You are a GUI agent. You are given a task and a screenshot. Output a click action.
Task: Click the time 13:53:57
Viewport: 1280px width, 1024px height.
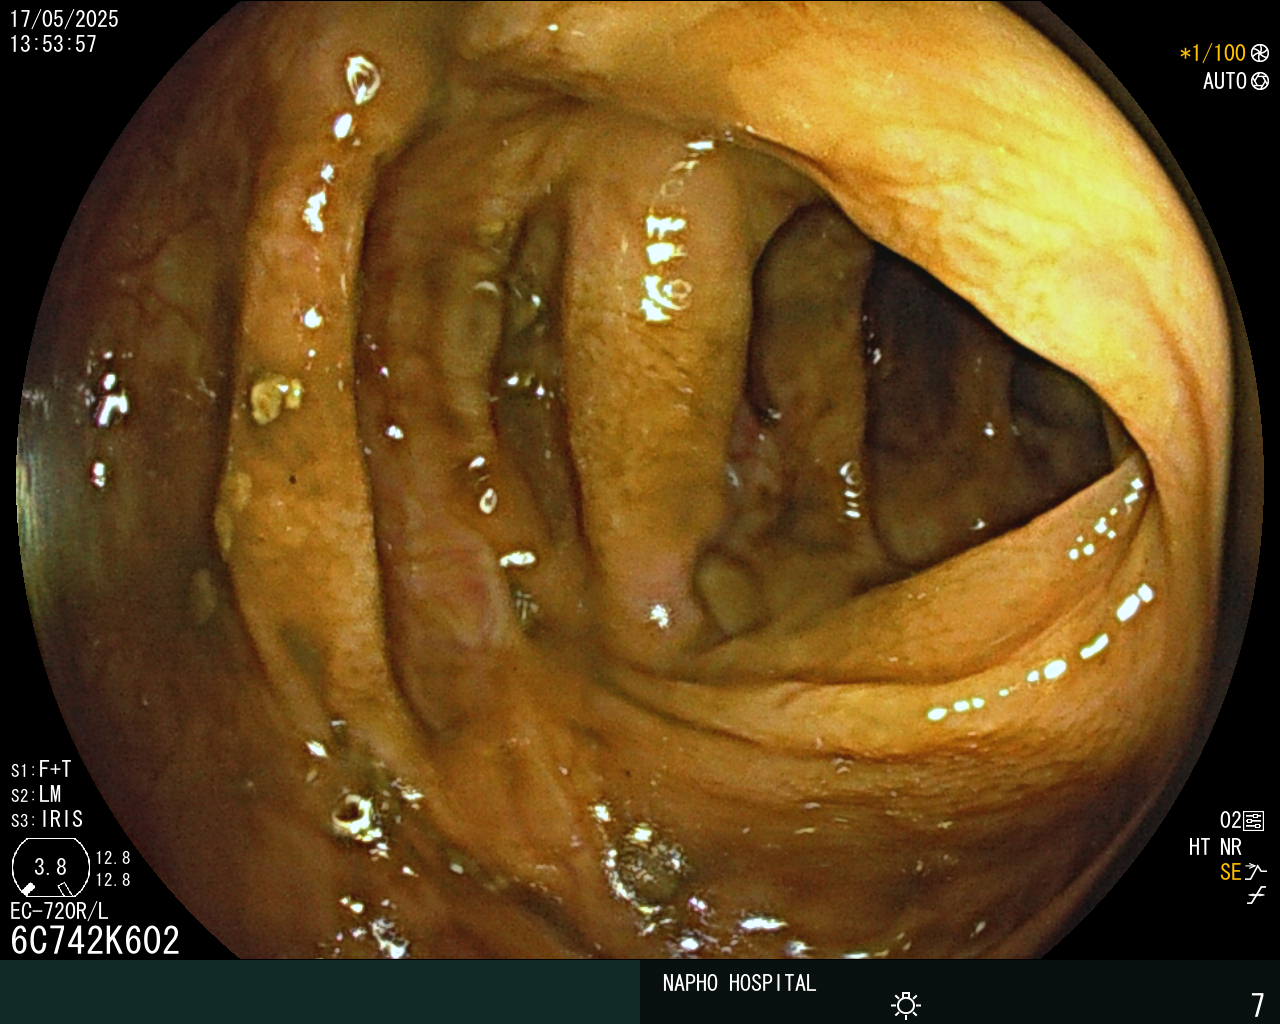pos(54,45)
